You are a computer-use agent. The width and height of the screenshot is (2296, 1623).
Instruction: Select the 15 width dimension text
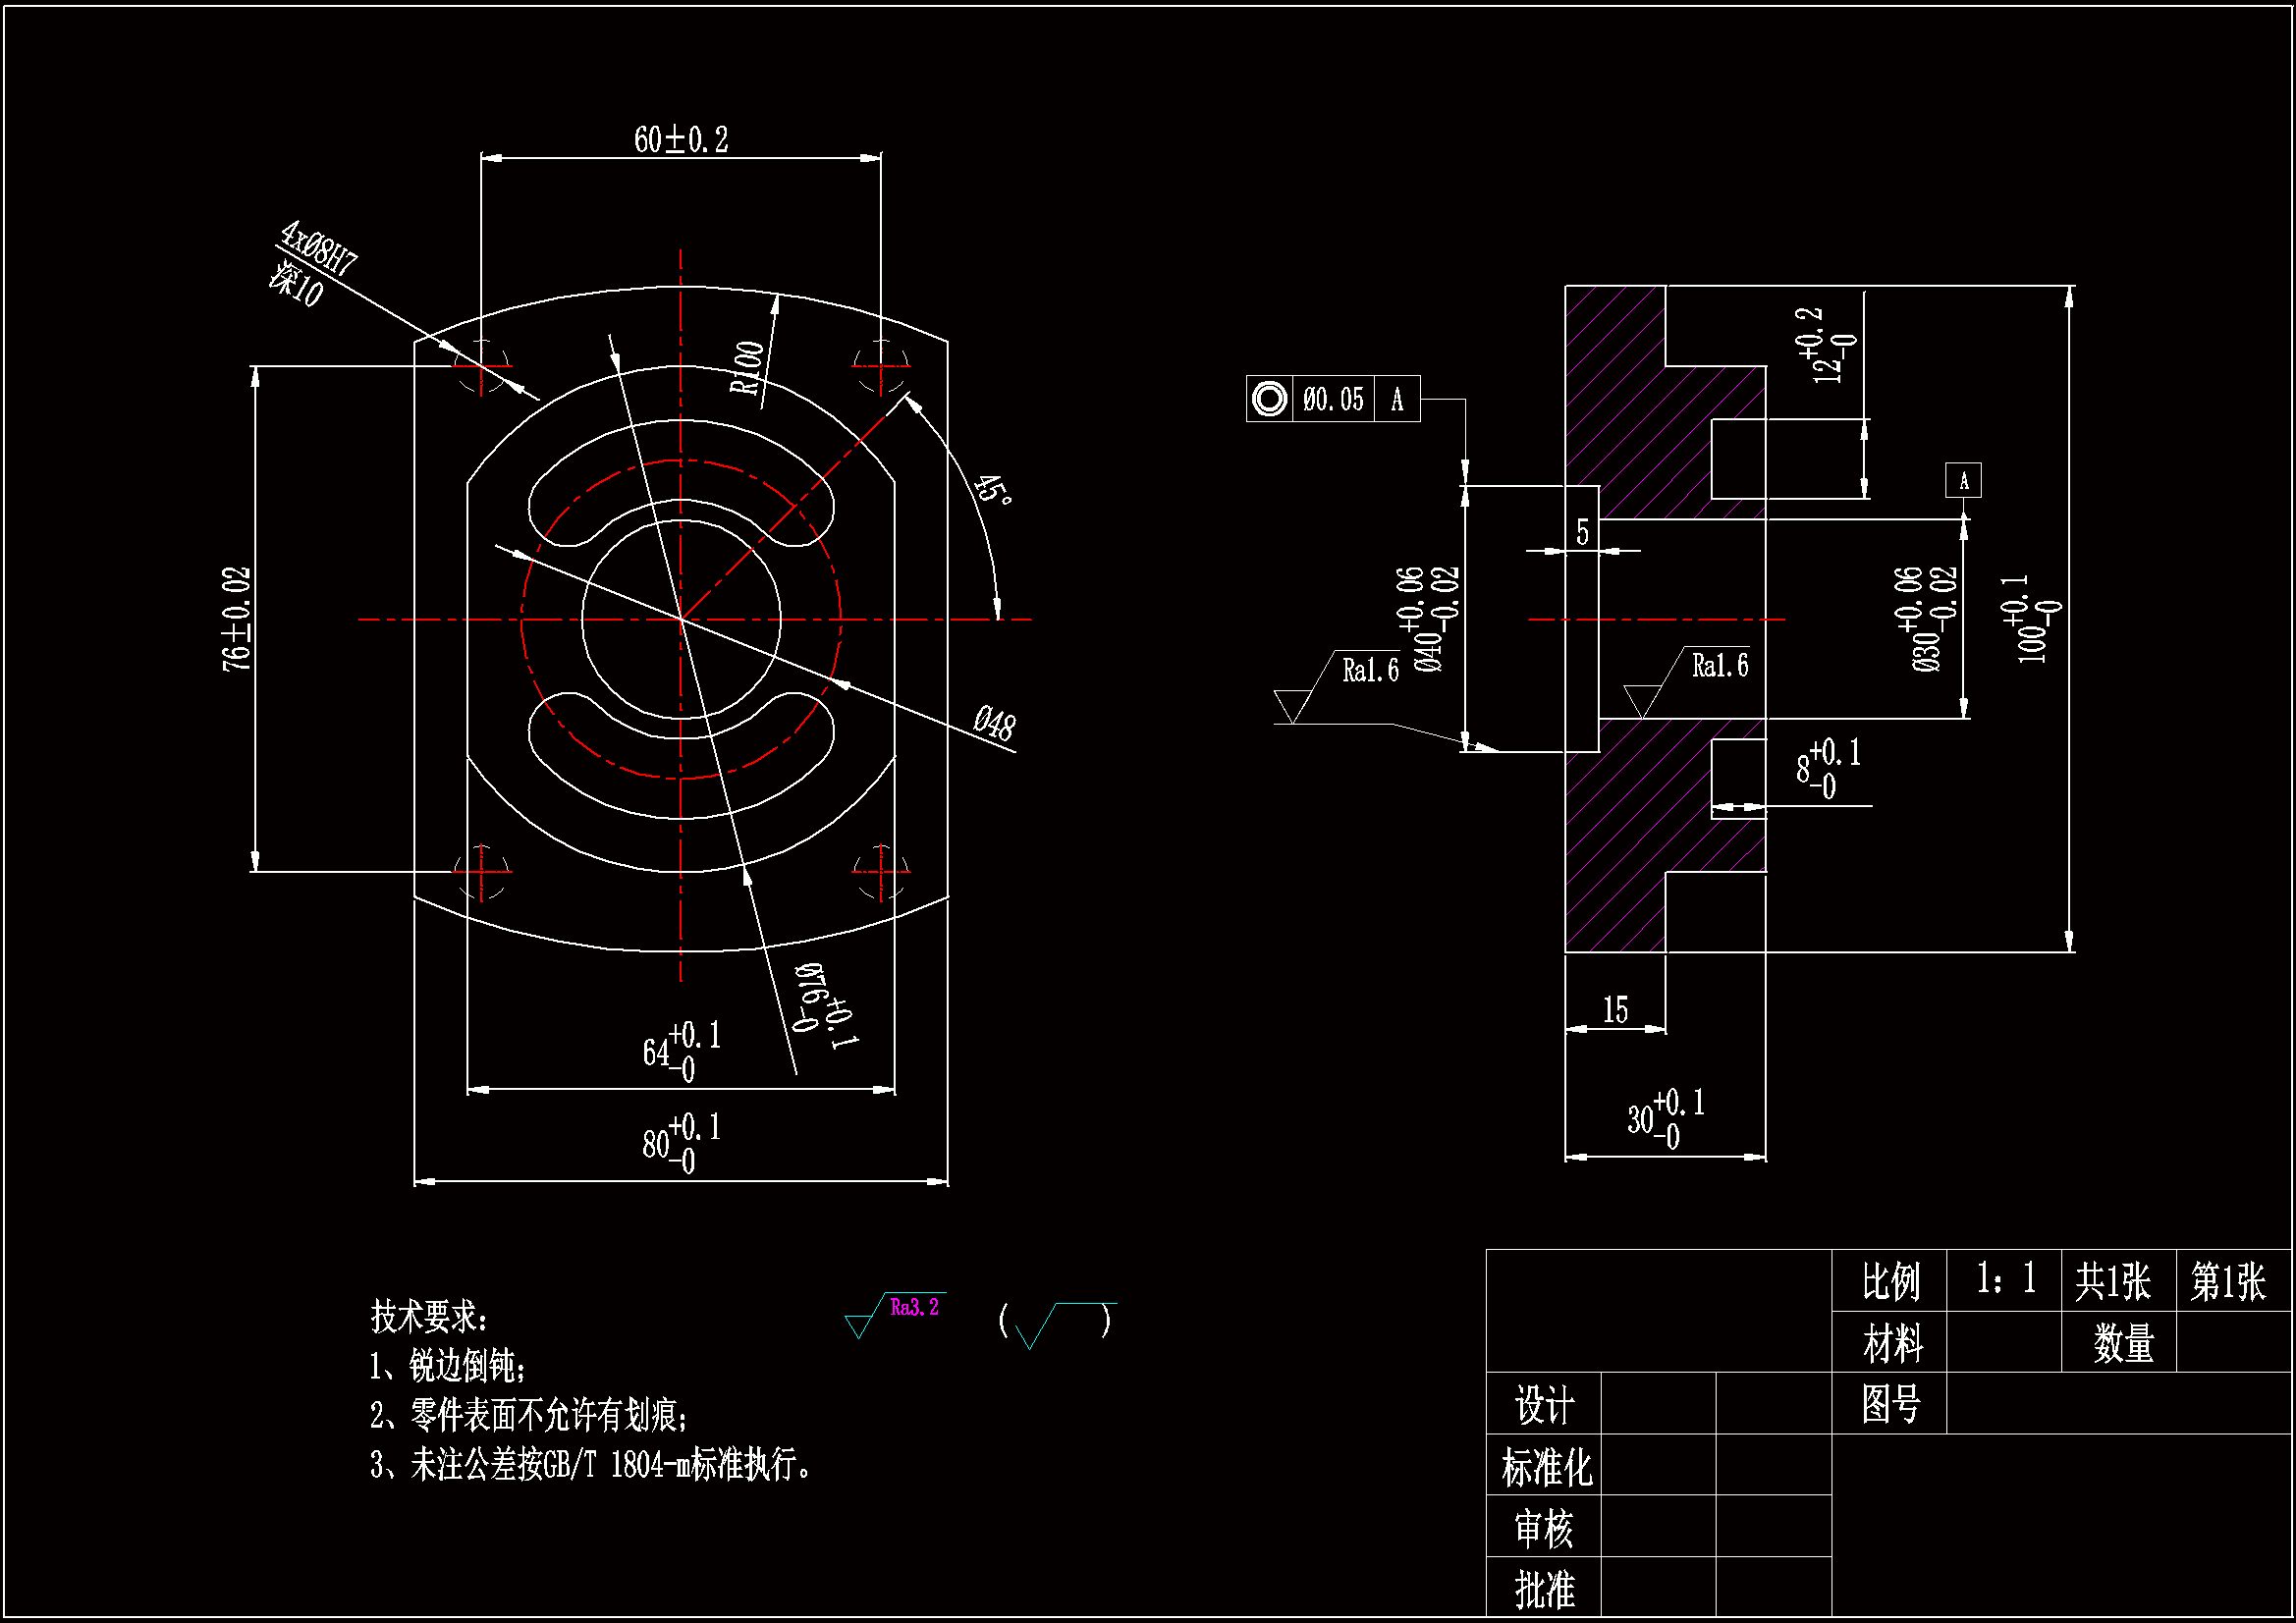point(1615,1010)
